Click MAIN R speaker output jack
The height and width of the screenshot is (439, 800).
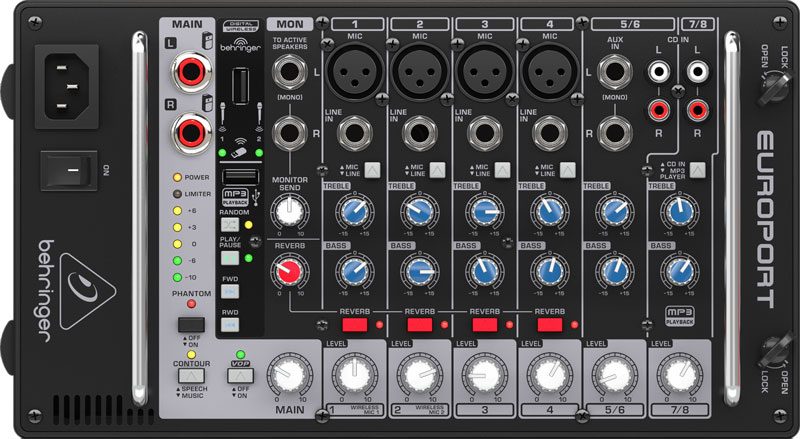click(x=191, y=133)
